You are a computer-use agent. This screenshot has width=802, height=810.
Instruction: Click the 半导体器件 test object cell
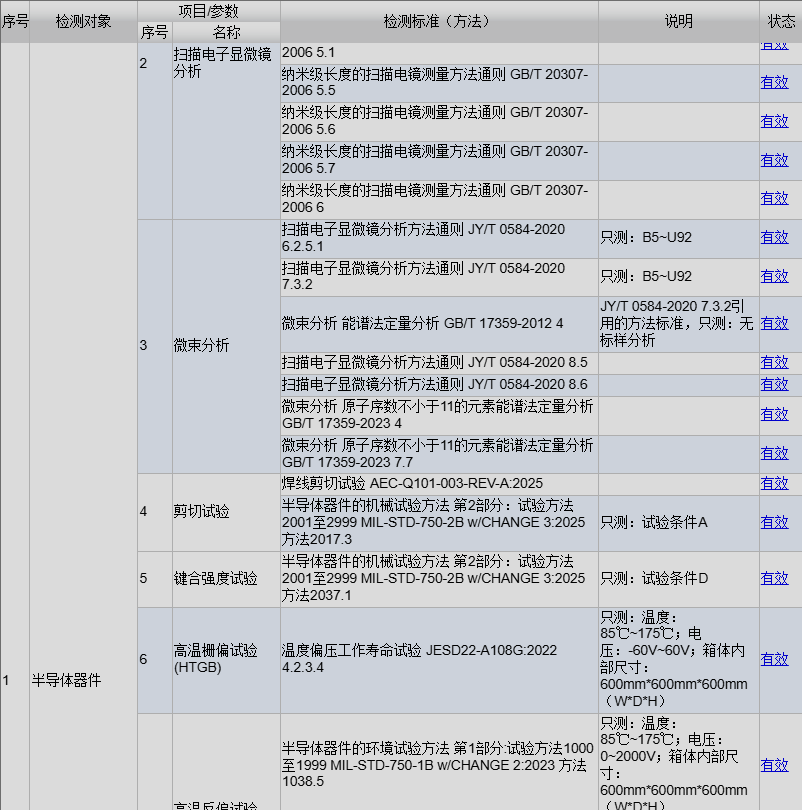[x=66, y=680]
